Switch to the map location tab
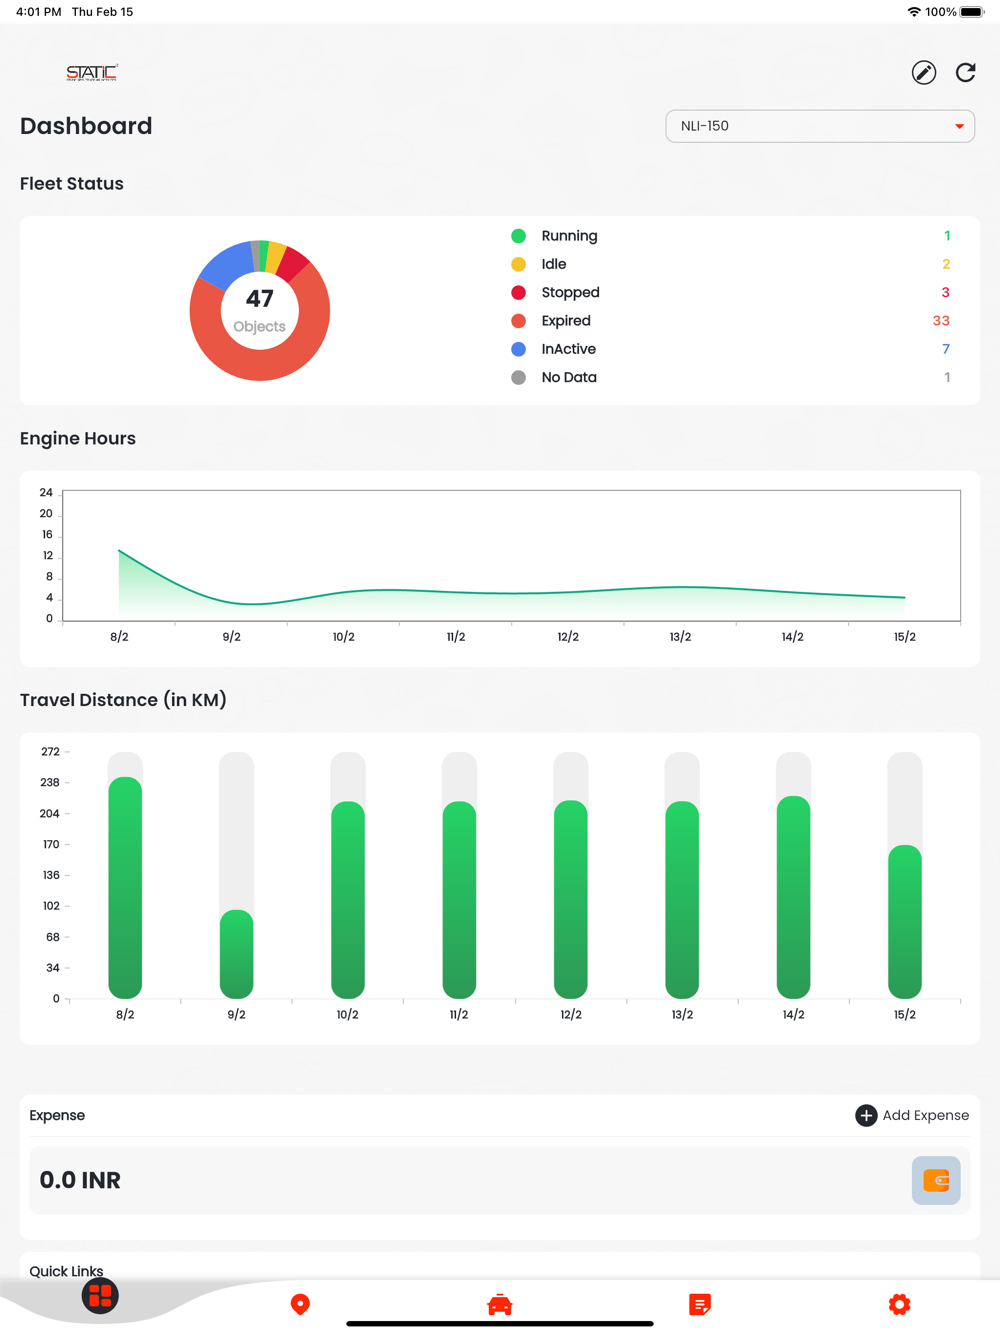Screen dimensions: 1000x1334 coord(300,1304)
